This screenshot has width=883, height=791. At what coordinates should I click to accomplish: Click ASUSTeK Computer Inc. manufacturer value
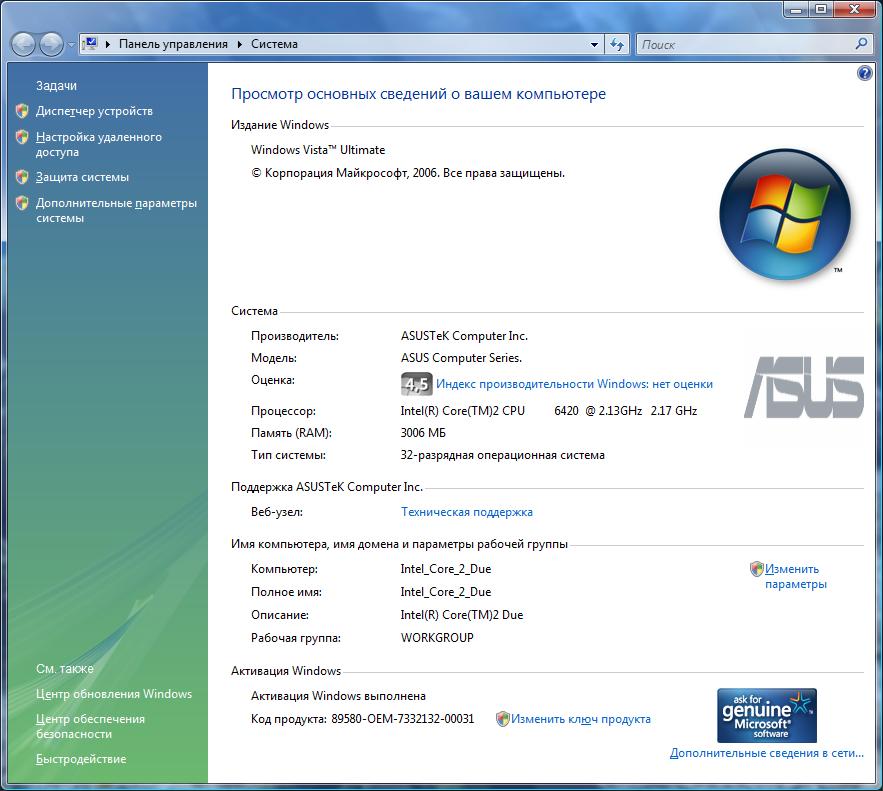[x=464, y=336]
